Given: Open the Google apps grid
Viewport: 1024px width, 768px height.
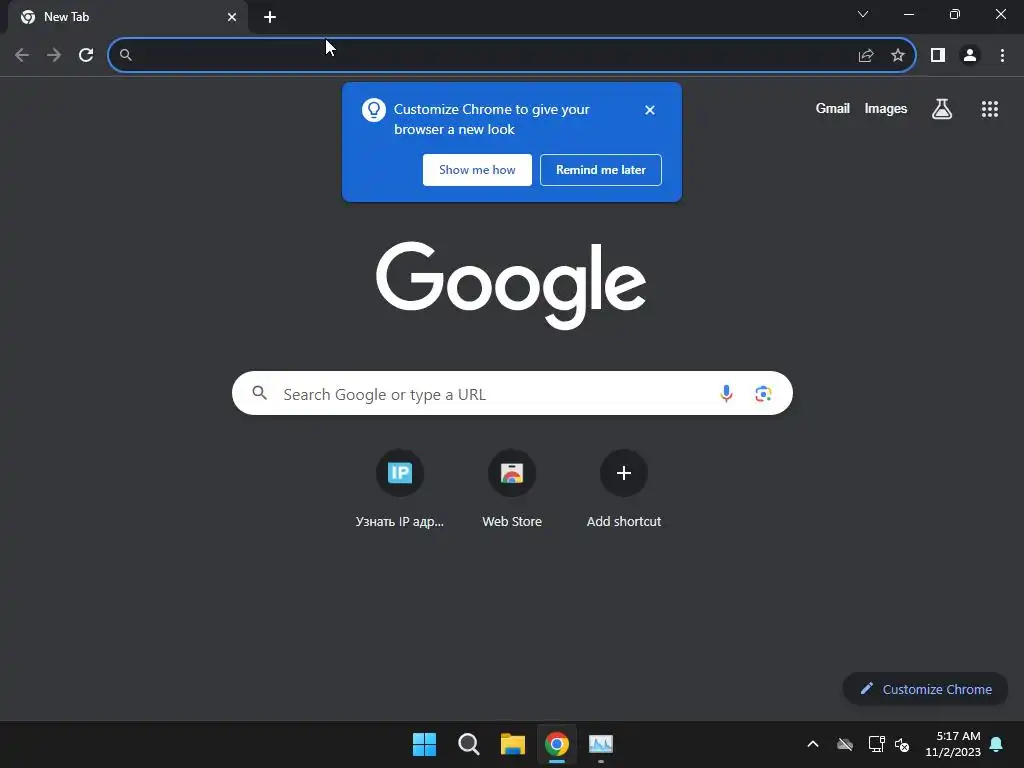Looking at the screenshot, I should pyautogui.click(x=989, y=109).
